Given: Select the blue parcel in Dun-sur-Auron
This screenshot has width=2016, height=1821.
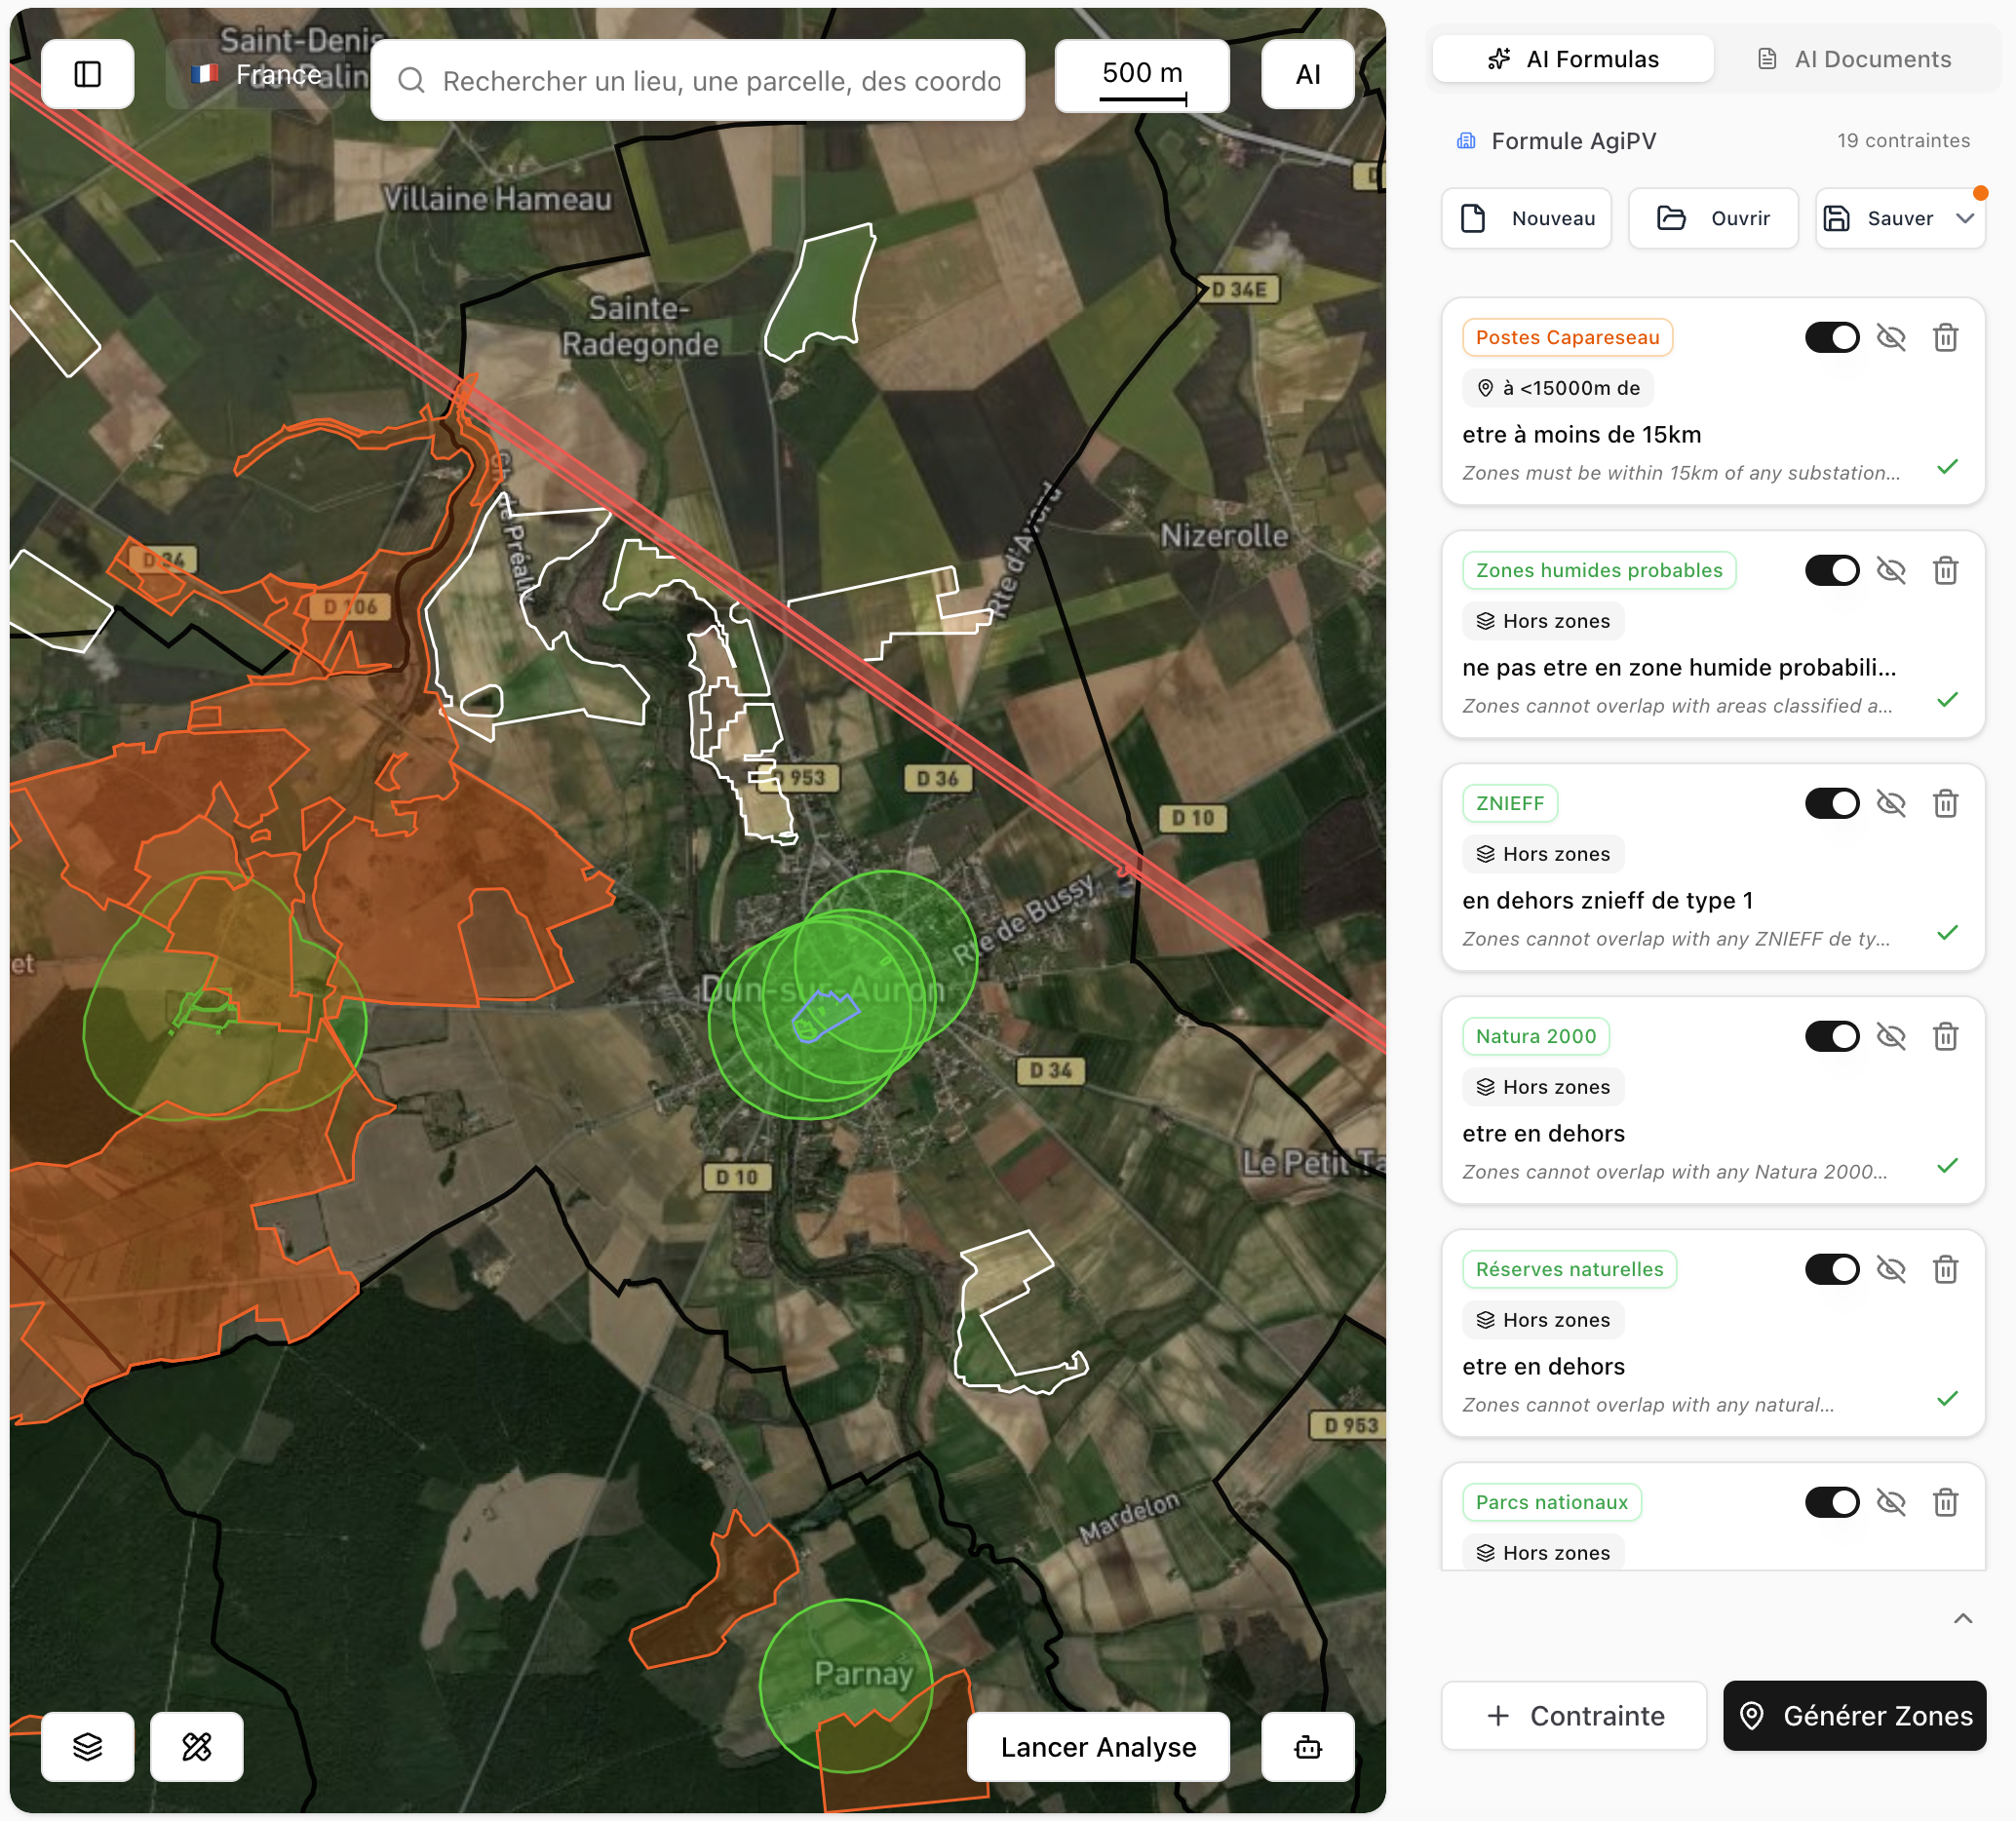Looking at the screenshot, I should (x=824, y=1016).
